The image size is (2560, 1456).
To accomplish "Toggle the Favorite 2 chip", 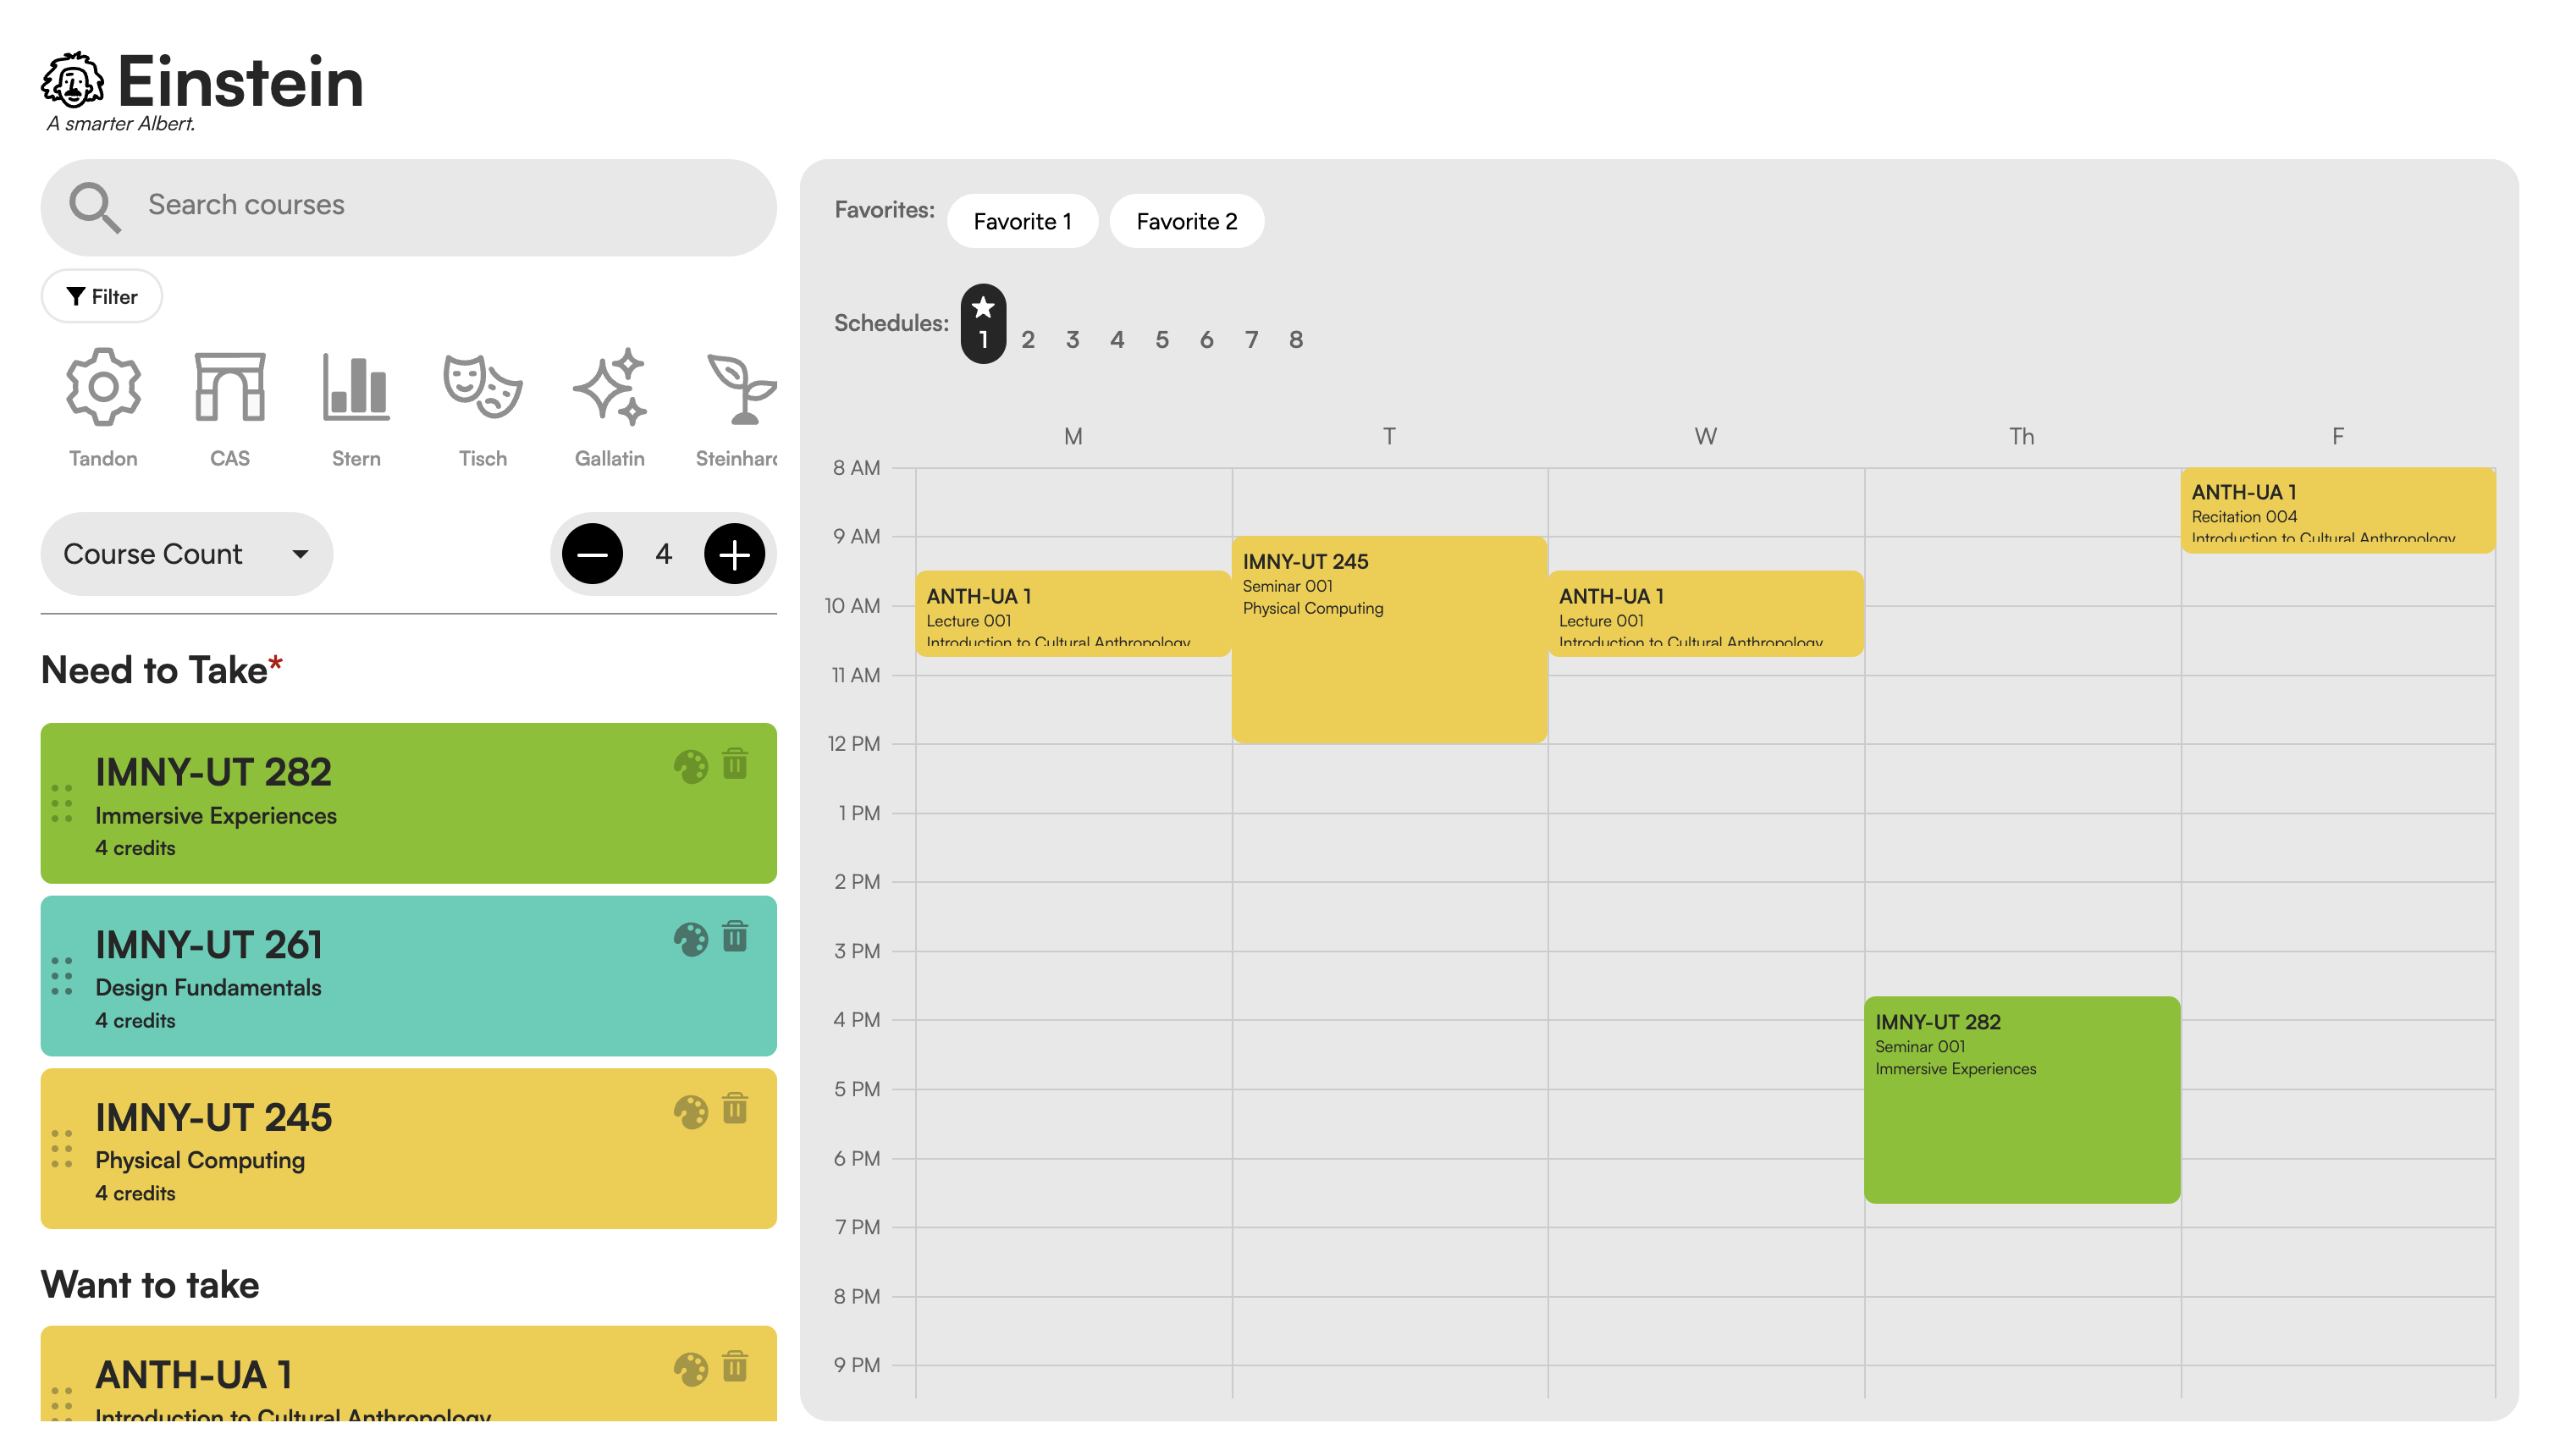I will point(1186,221).
